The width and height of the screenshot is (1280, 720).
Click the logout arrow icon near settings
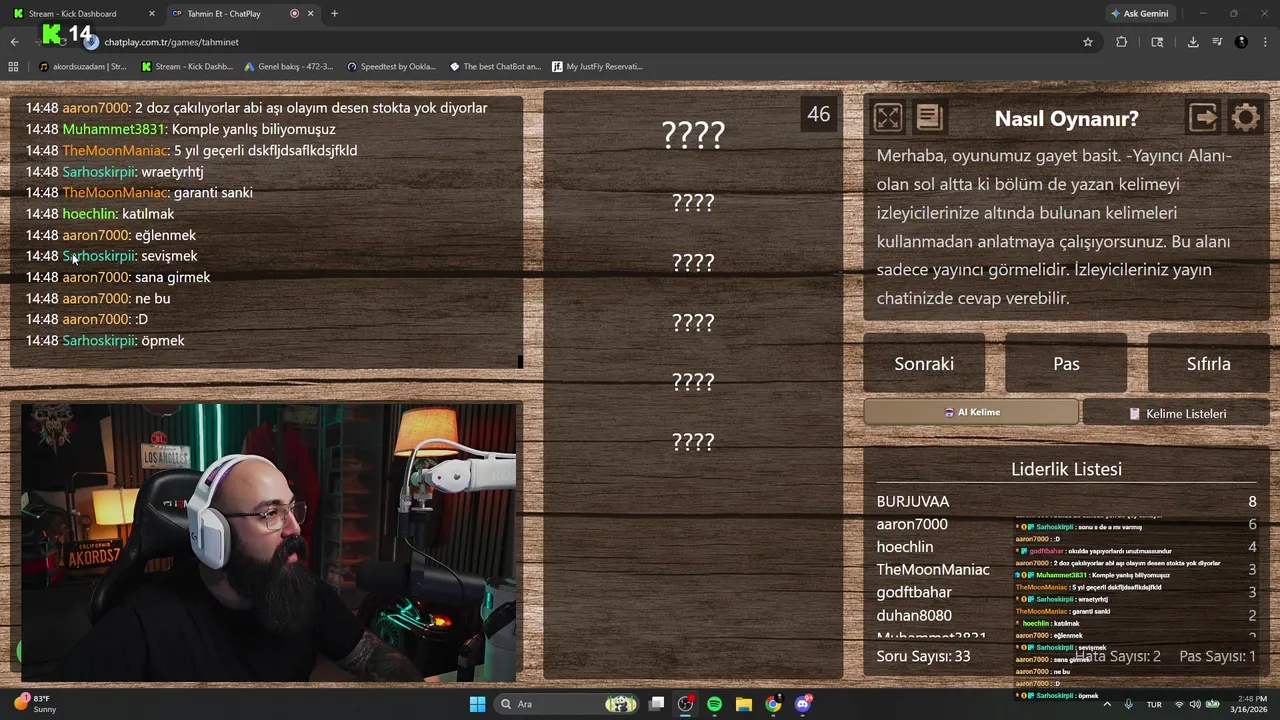point(1204,118)
